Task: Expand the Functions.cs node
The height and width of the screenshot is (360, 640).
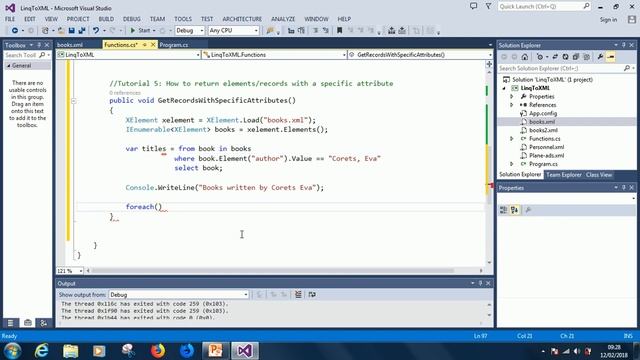Action: coord(512,139)
